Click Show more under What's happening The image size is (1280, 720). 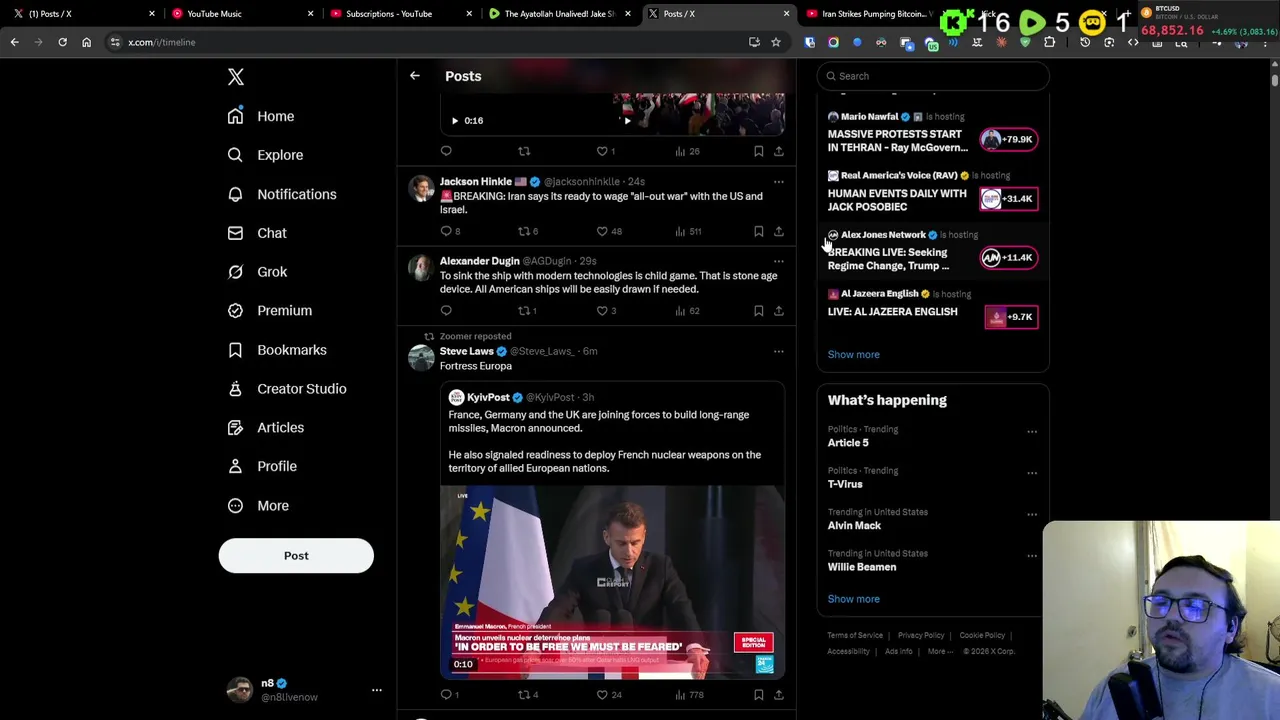click(853, 599)
